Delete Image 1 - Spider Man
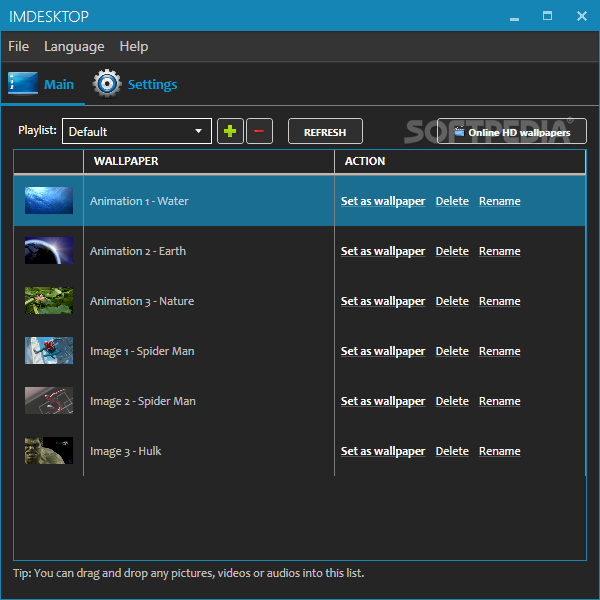Screen dimensions: 600x600 point(452,351)
